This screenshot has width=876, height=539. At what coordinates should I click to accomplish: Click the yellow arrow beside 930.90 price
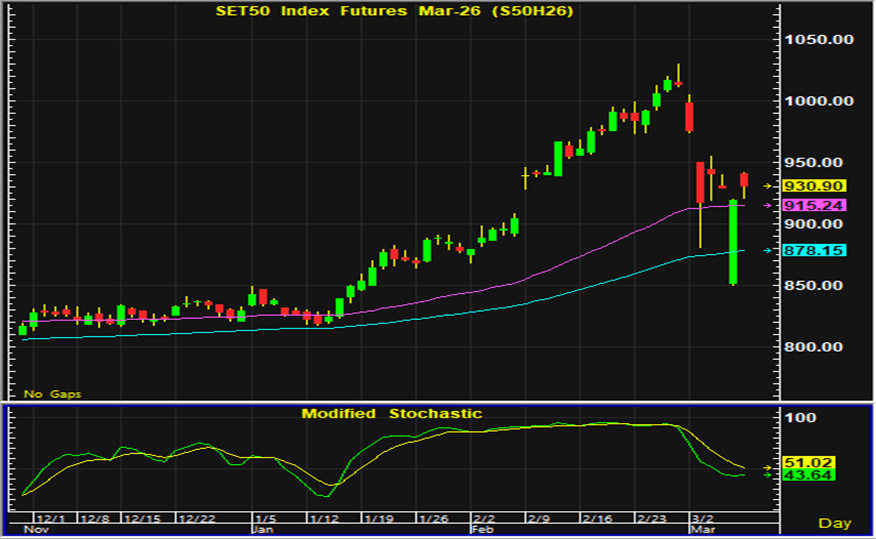768,186
